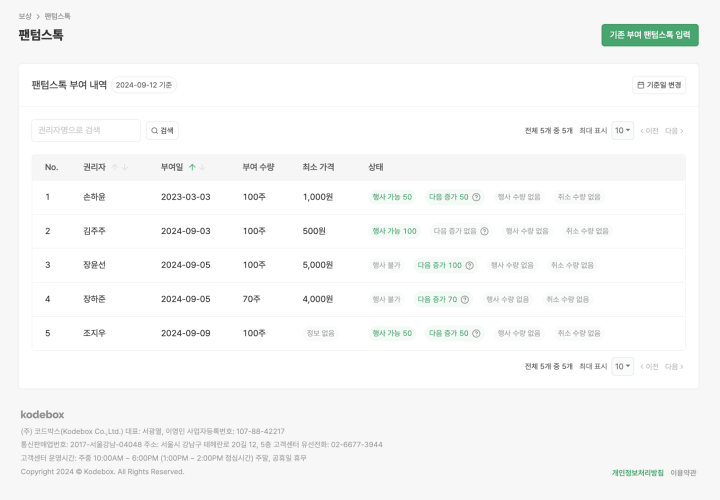Viewport: 720px width, 500px height.
Task: Click the 500원 minimum price cell
Action: pos(314,231)
